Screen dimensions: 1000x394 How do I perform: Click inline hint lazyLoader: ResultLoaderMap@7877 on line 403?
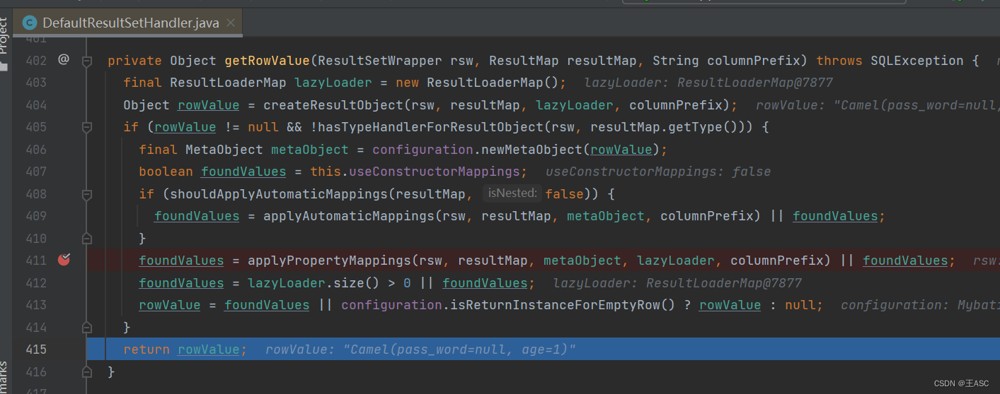click(709, 82)
